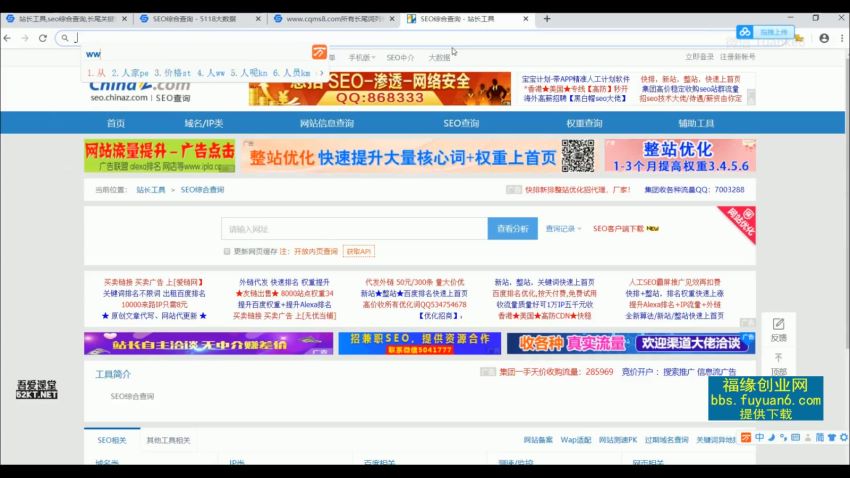This screenshot has height=478, width=850.
Task: Click the 立即登录 login link
Action: pyautogui.click(x=699, y=56)
